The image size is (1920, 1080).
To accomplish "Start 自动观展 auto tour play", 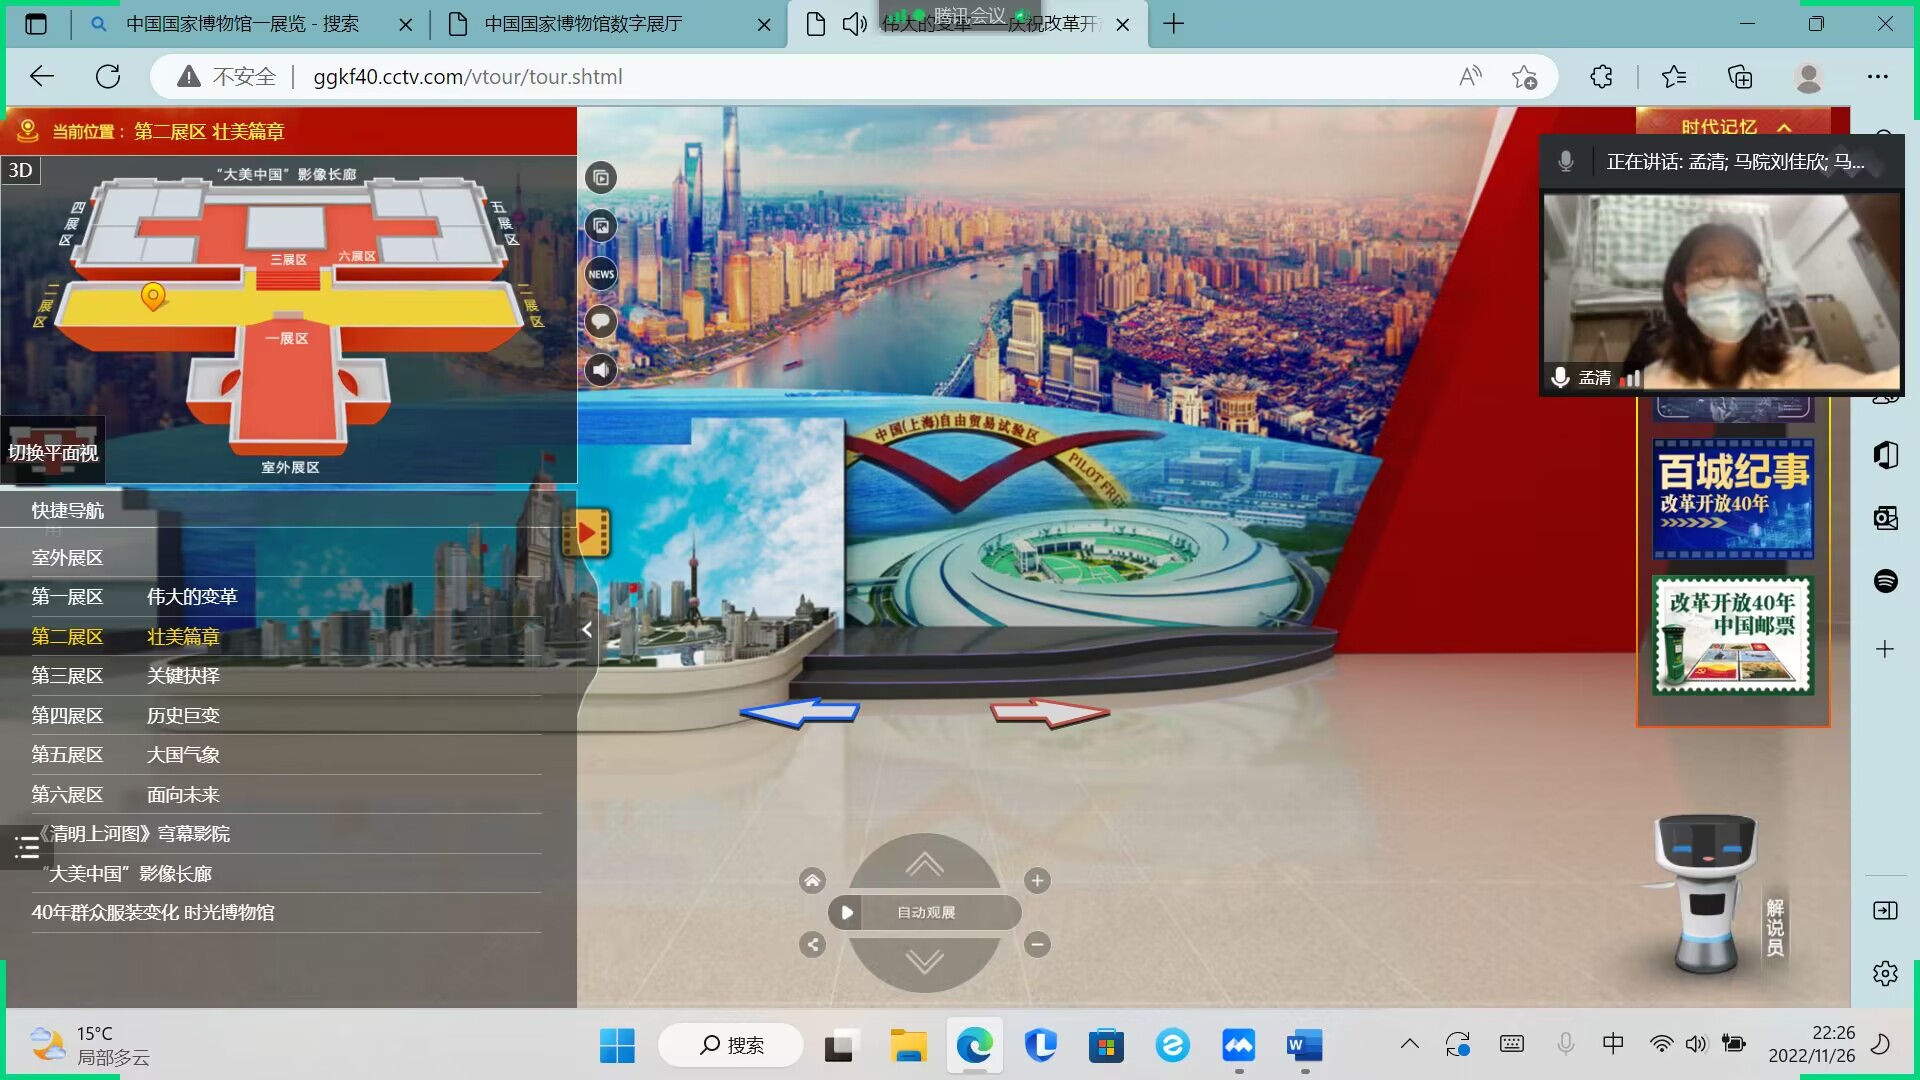I will pyautogui.click(x=847, y=912).
